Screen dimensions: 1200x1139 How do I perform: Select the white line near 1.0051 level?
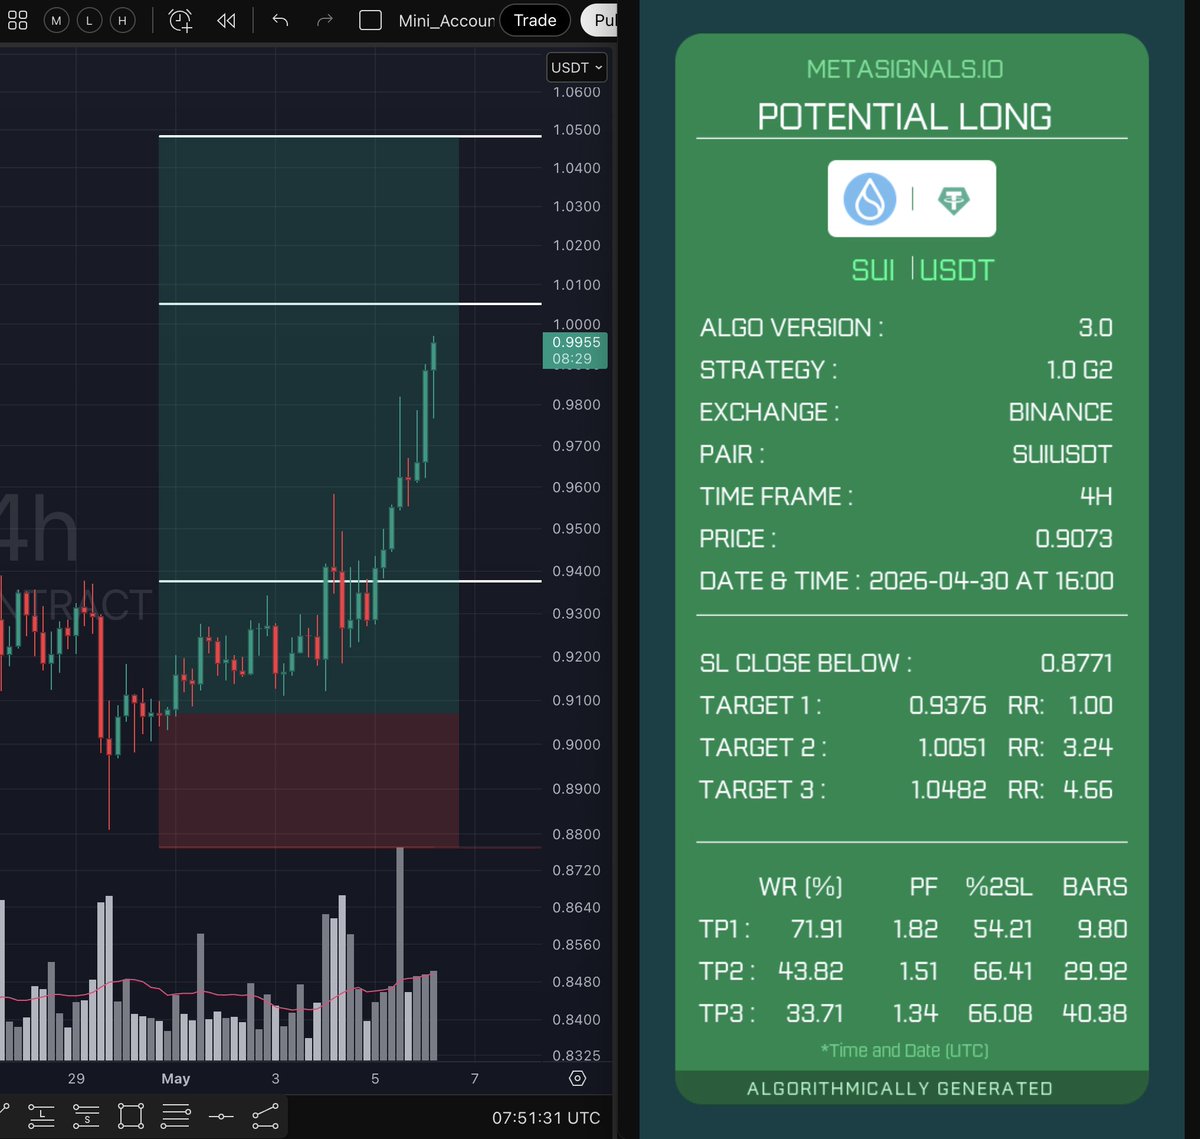(350, 303)
